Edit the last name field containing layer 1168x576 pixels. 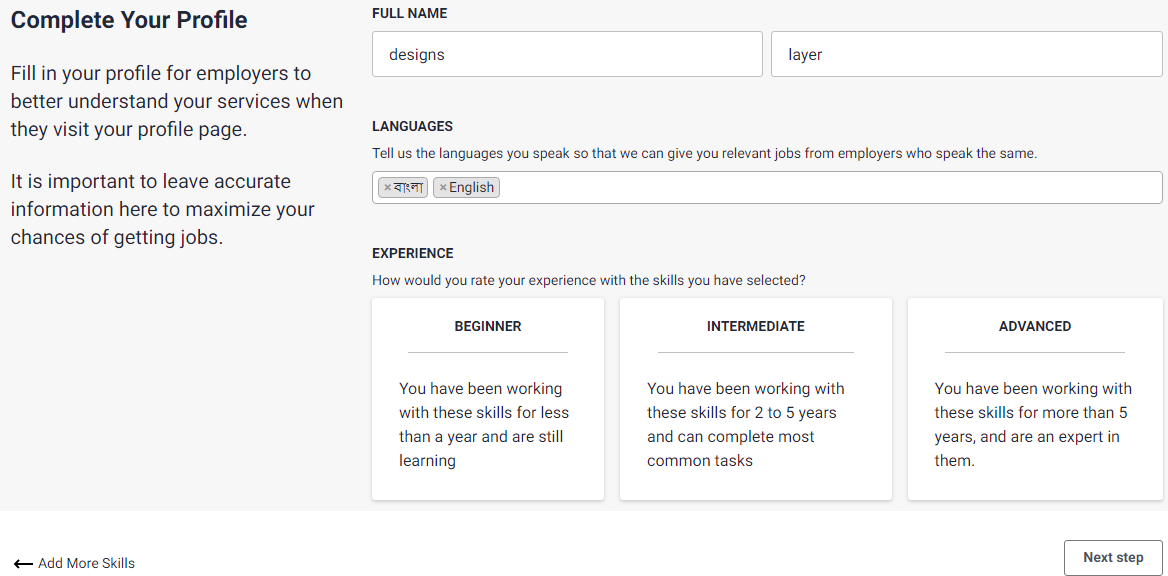click(966, 54)
